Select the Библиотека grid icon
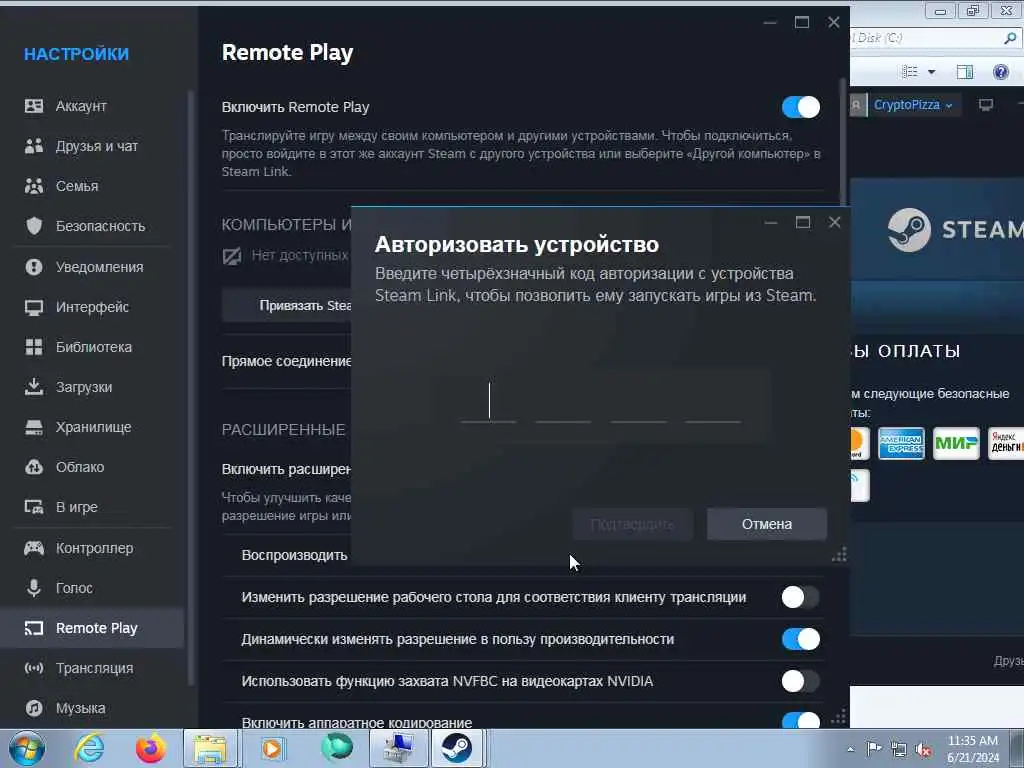Viewport: 1024px width, 768px height. coord(34,347)
